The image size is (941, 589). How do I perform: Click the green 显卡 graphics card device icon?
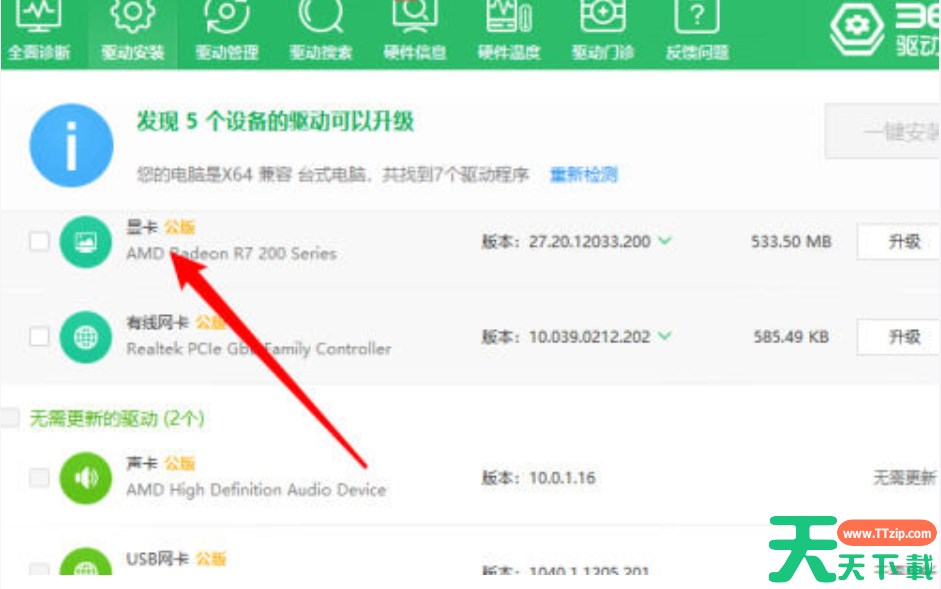pyautogui.click(x=86, y=242)
